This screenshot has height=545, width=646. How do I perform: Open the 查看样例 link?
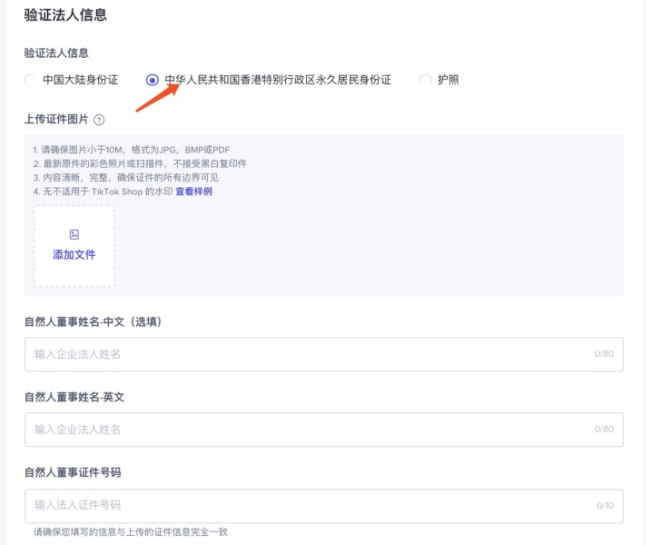click(x=194, y=191)
